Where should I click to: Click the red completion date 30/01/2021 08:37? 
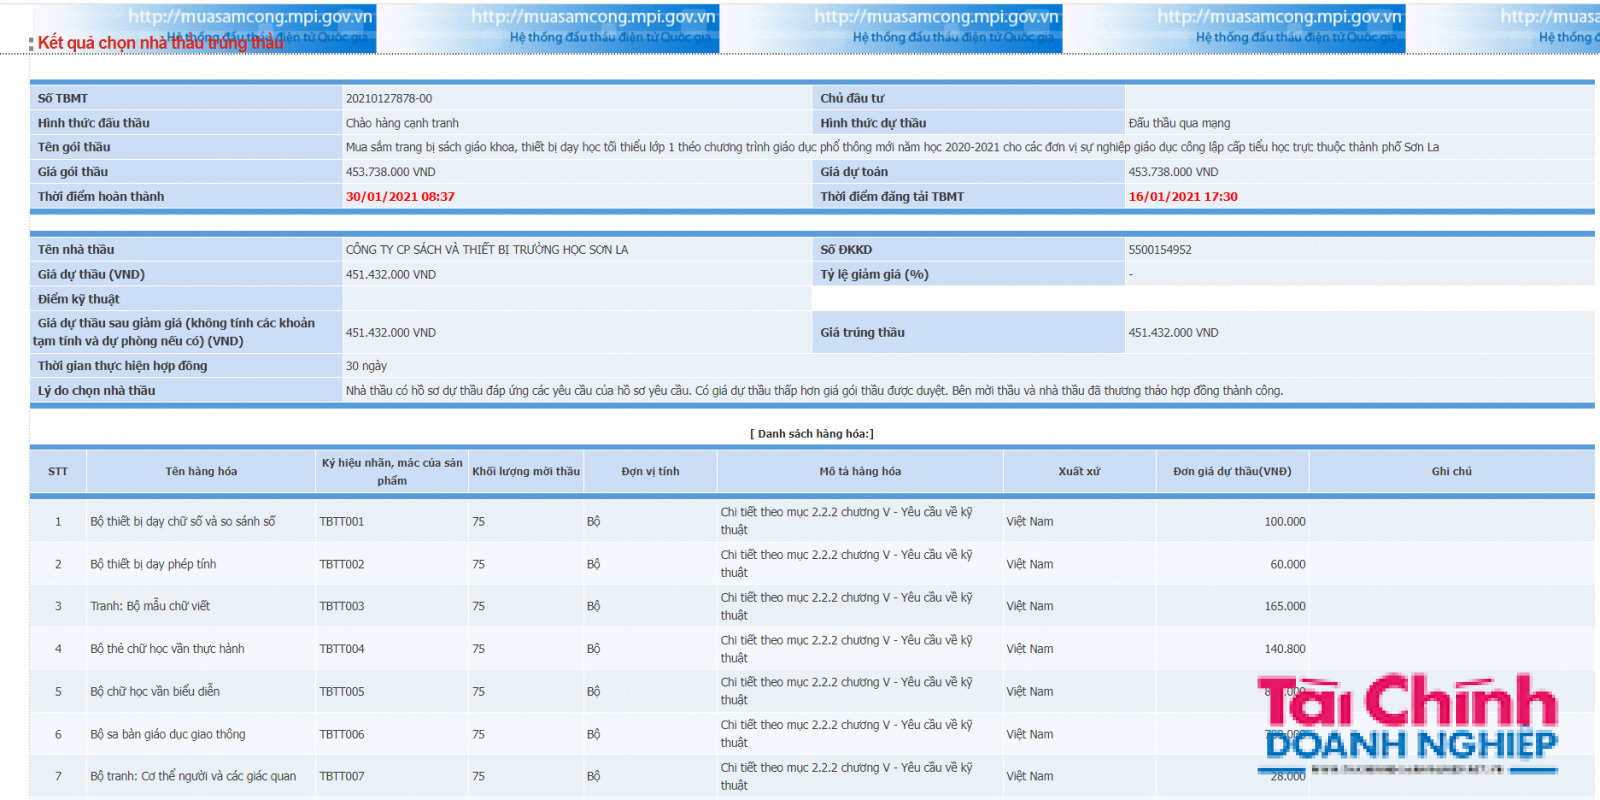pos(400,197)
